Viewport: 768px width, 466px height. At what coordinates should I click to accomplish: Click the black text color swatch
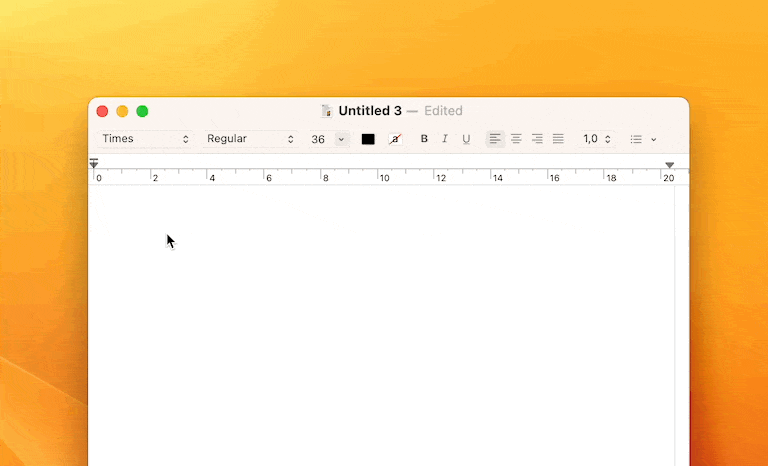[x=368, y=139]
